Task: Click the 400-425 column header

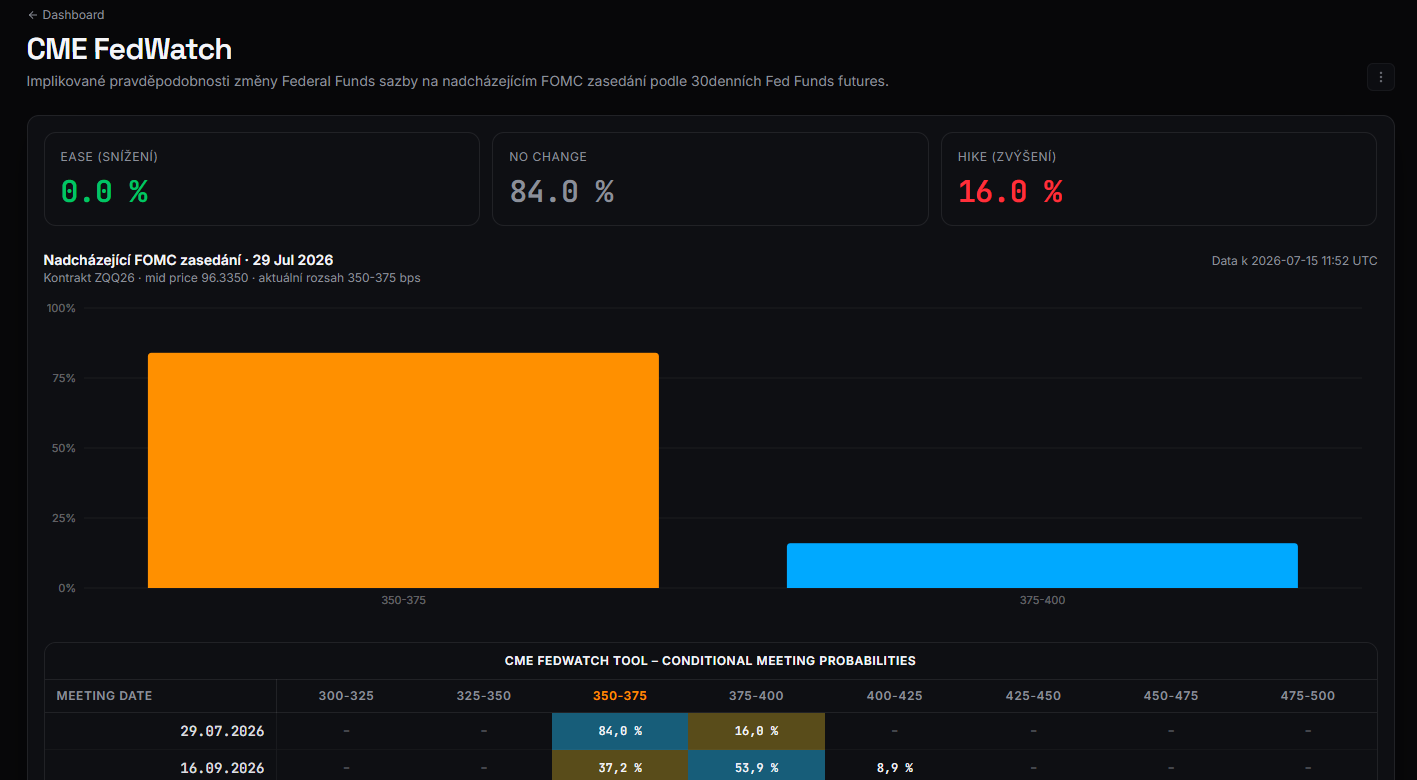Action: click(894, 696)
